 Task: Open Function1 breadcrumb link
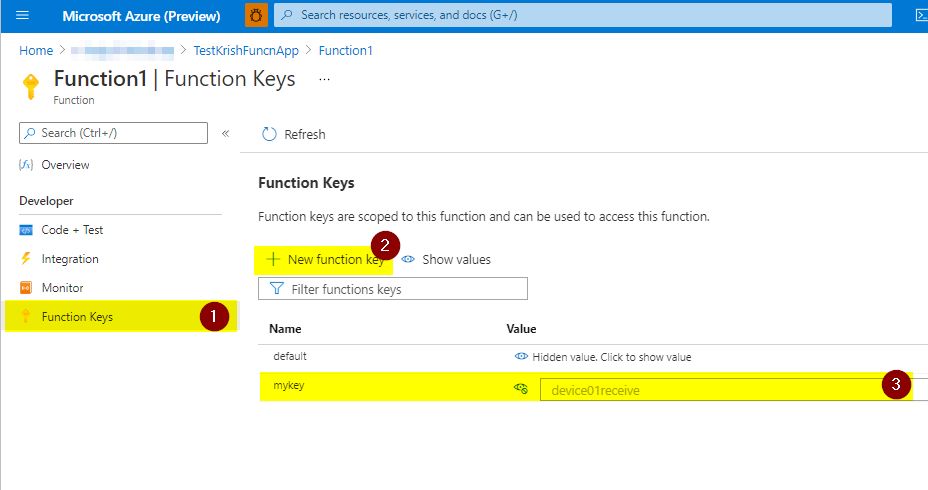[346, 51]
